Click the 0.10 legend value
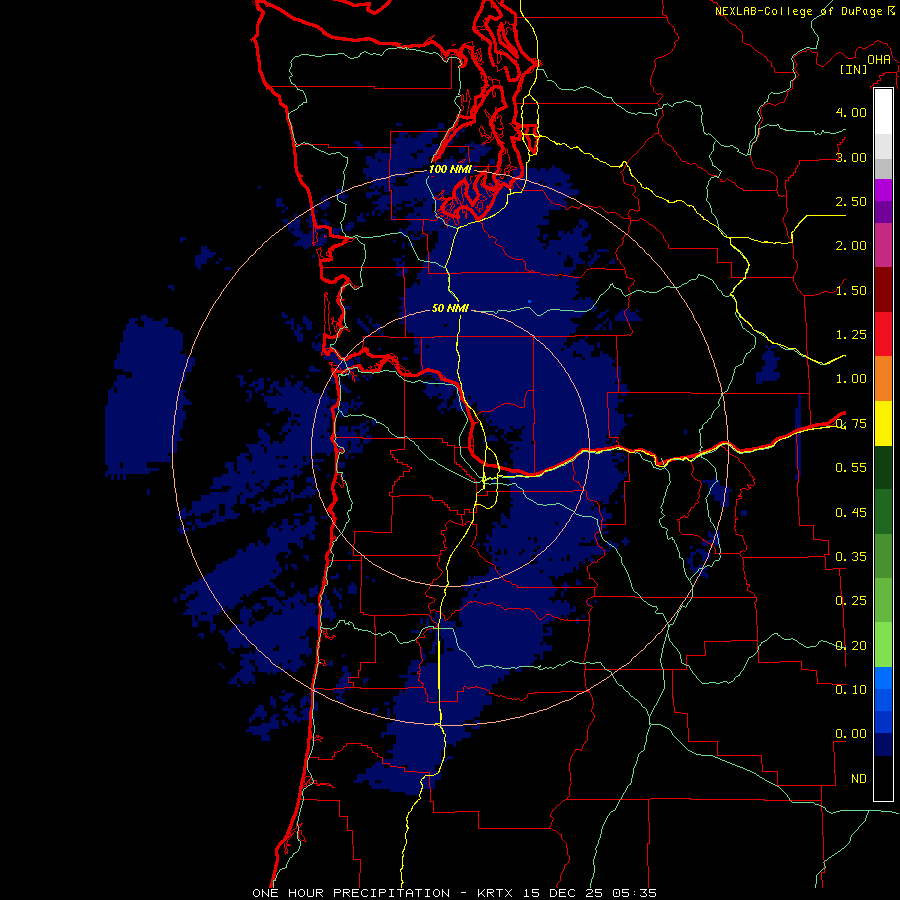900x900 pixels. point(851,690)
